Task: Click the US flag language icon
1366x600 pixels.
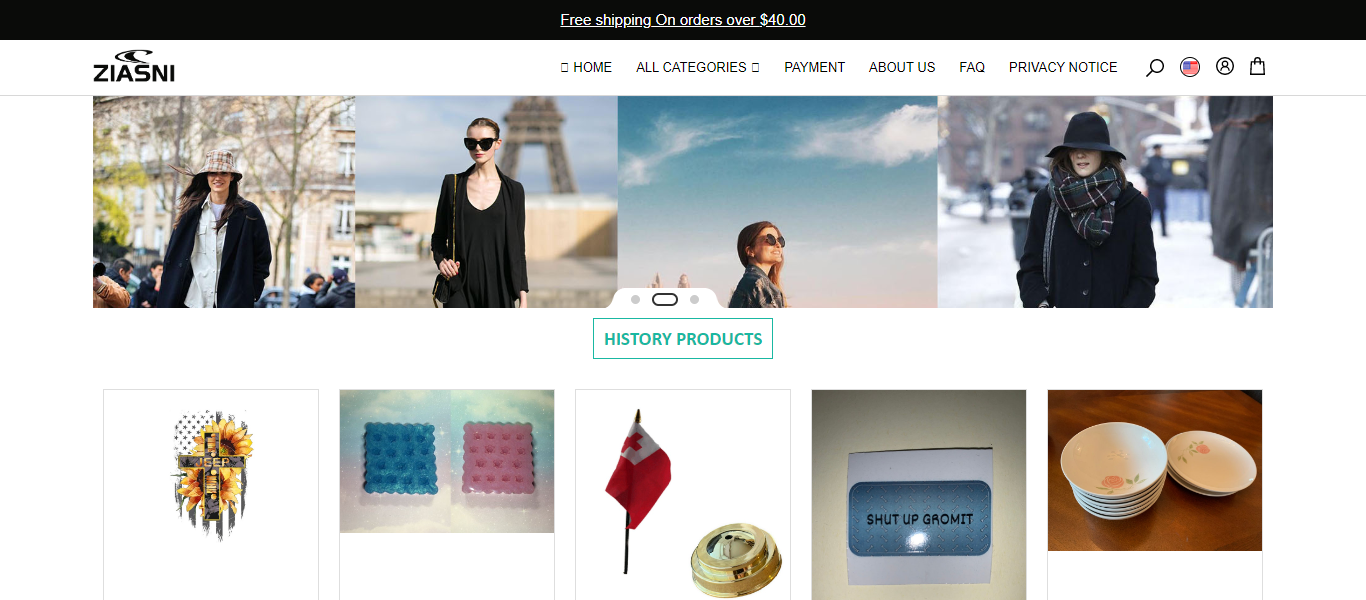Action: 1190,67
